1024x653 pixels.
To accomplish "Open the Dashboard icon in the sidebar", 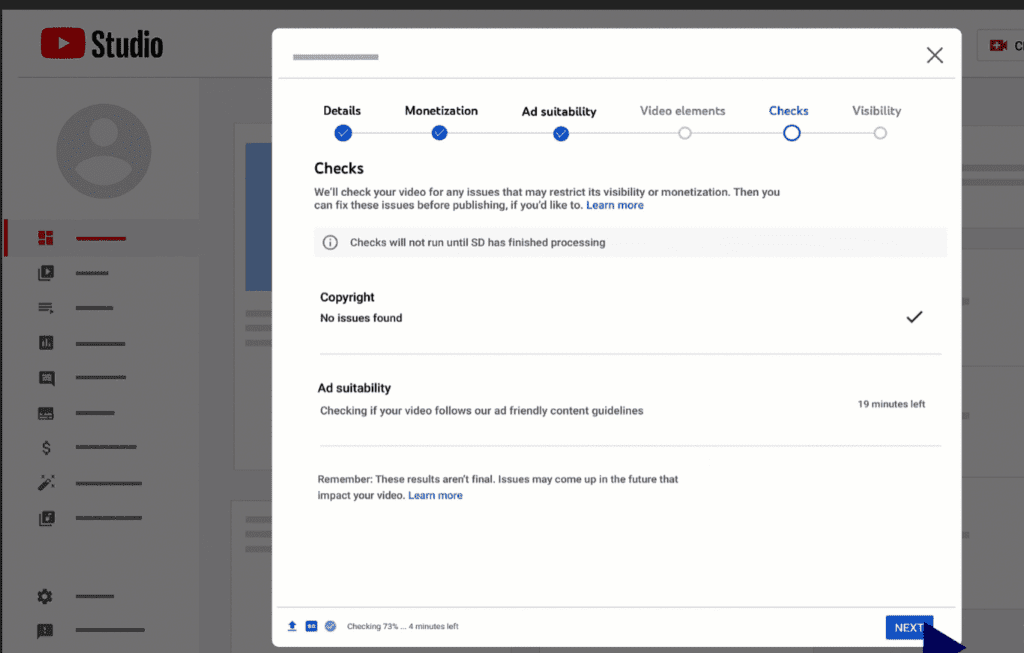I will [x=46, y=238].
